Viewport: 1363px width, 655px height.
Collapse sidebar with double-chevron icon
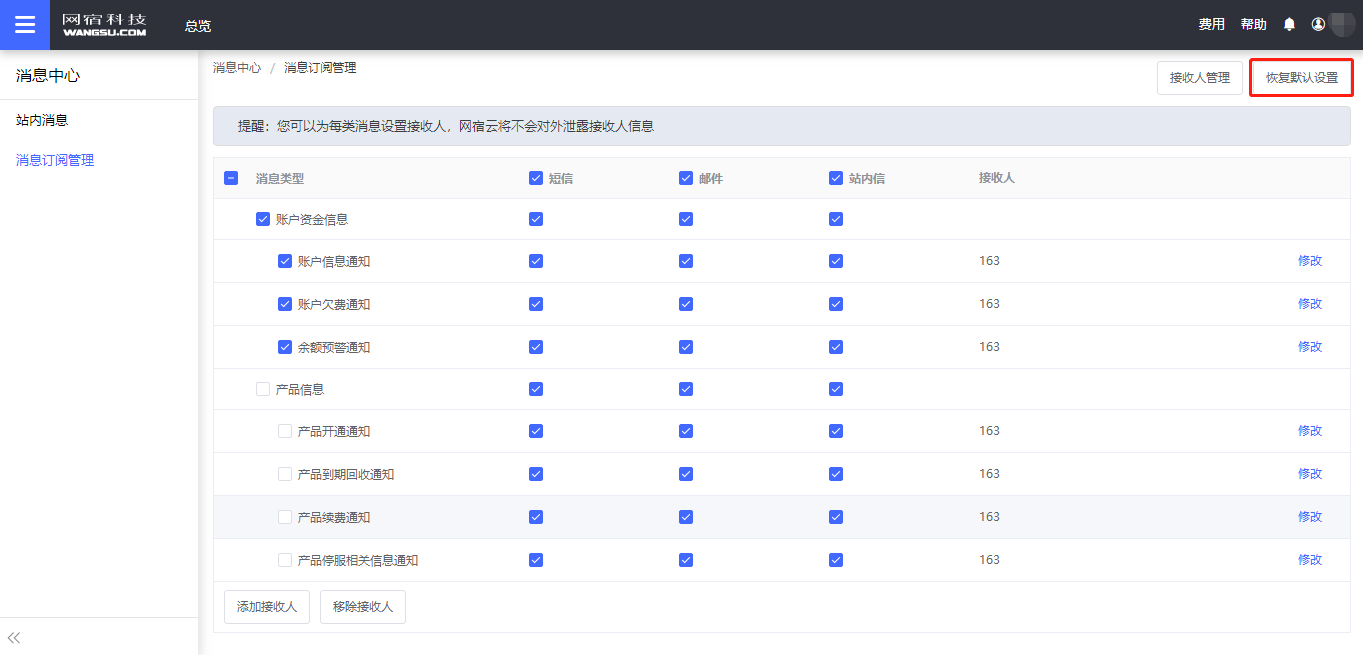point(15,637)
